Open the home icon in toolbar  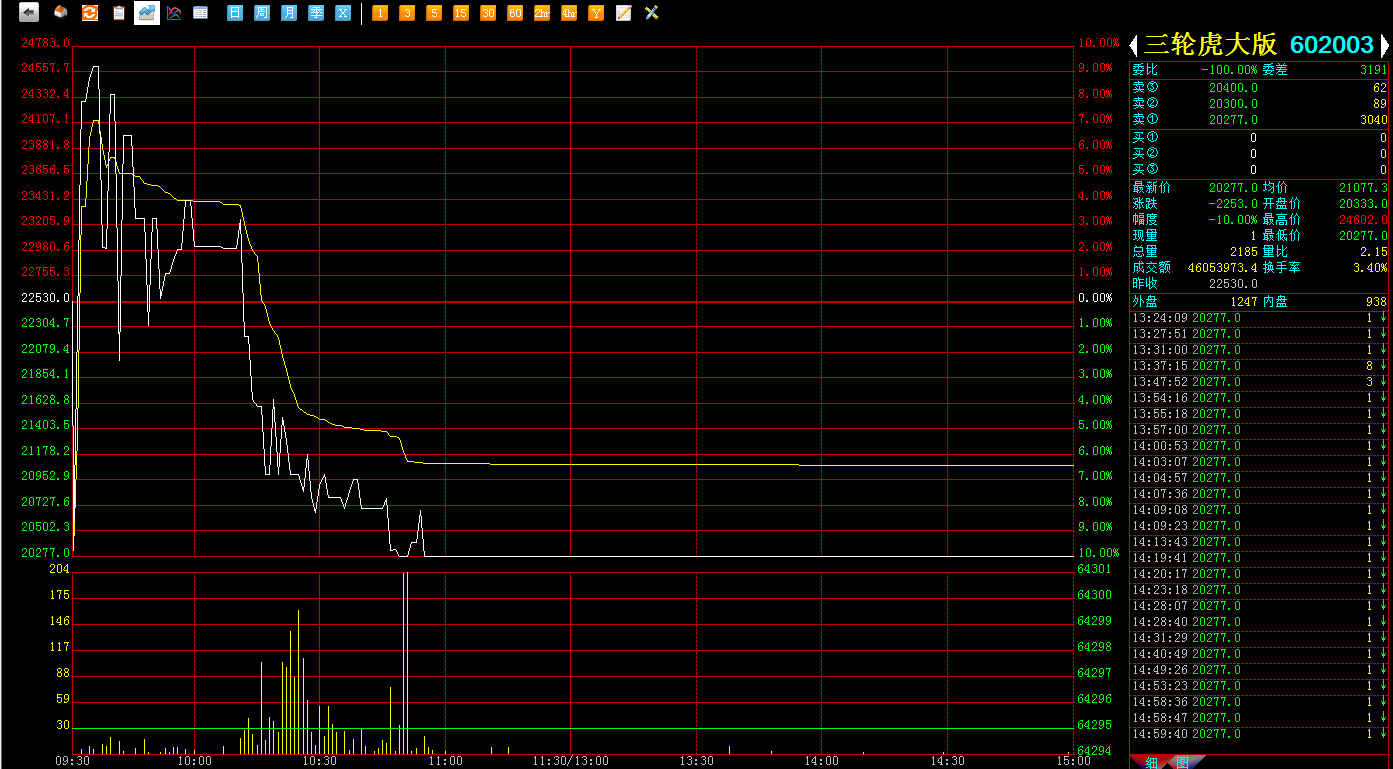click(x=61, y=13)
